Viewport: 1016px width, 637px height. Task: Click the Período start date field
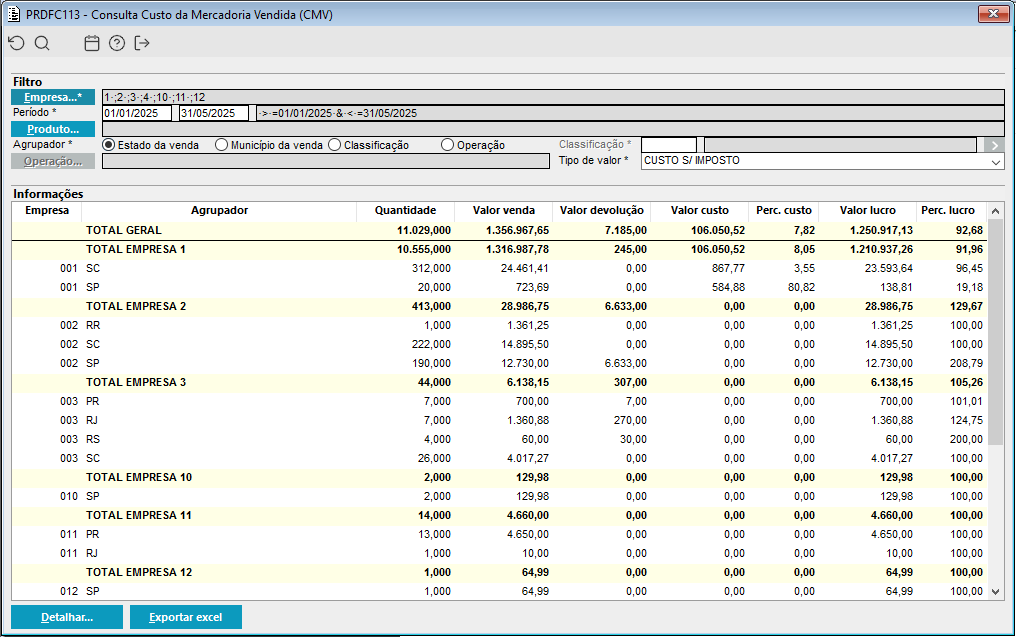click(x=137, y=113)
